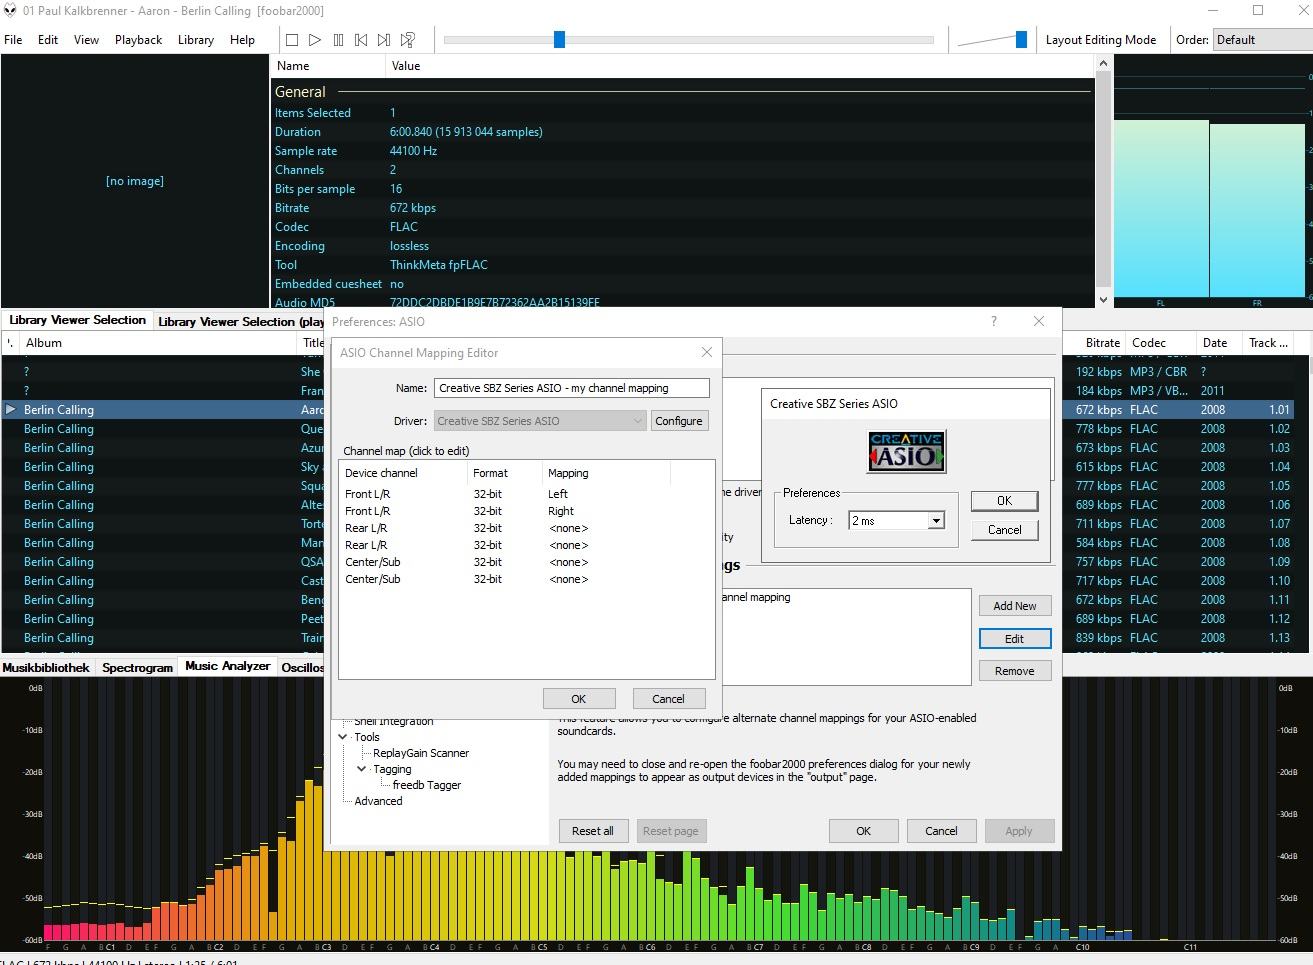The height and width of the screenshot is (965, 1313).
Task: Click the Edit mapping button
Action: click(1014, 639)
